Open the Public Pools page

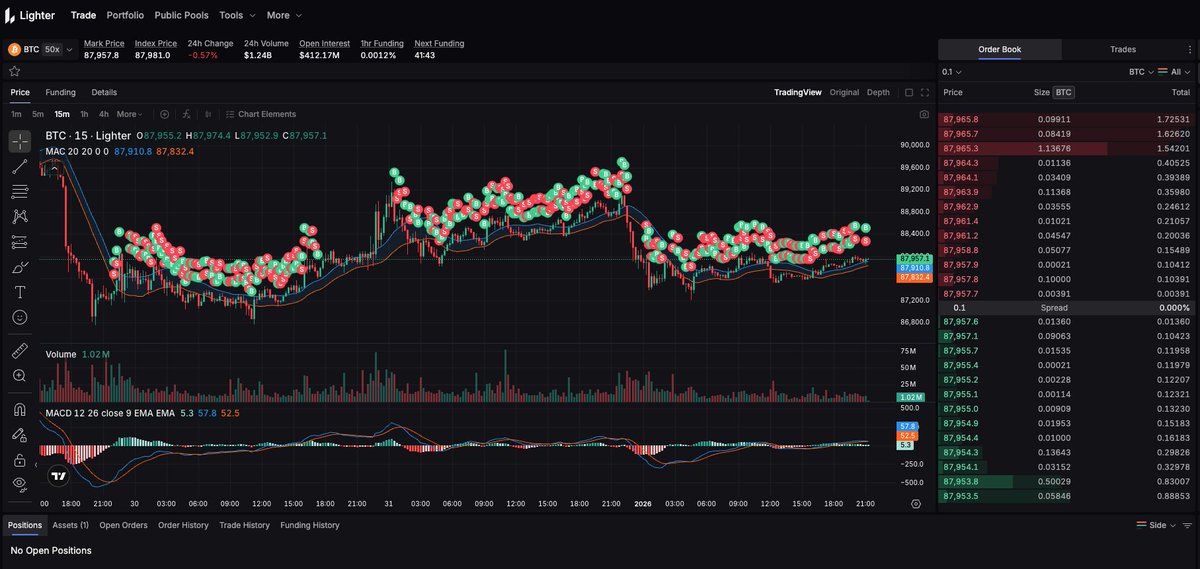pyautogui.click(x=182, y=15)
